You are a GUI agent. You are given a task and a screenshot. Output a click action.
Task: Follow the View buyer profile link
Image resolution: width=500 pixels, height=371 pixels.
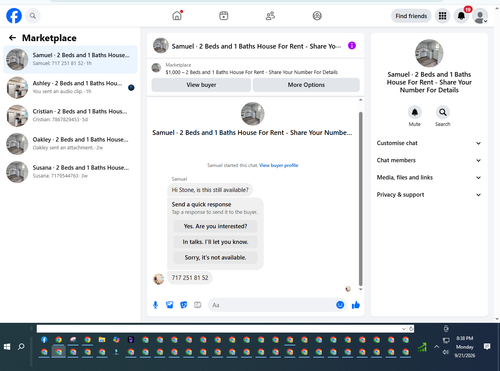pyautogui.click(x=279, y=165)
